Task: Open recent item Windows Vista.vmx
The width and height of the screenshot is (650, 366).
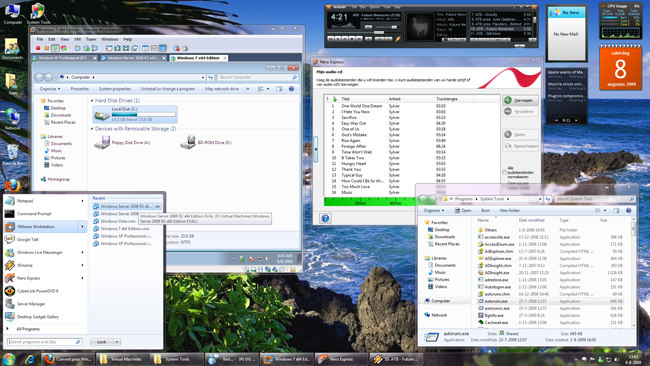Action: point(118,221)
